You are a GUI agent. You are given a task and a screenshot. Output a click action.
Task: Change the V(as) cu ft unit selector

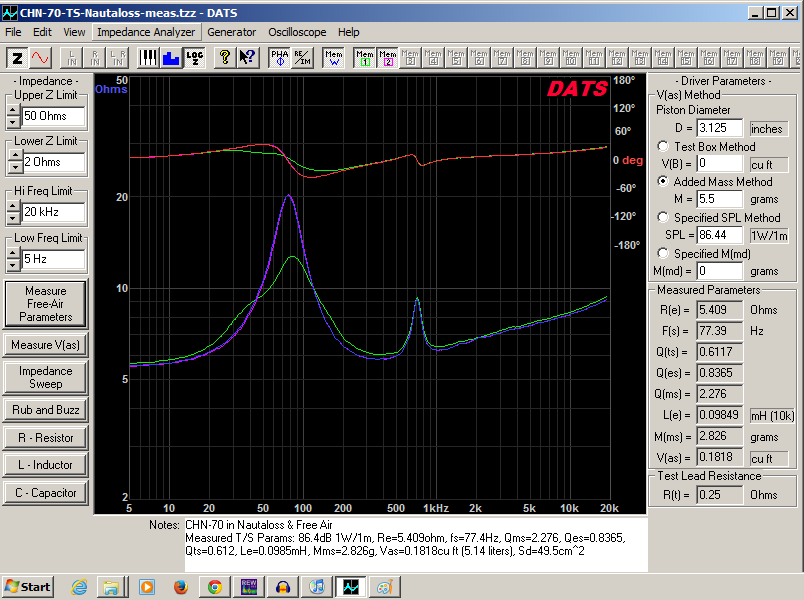point(768,458)
